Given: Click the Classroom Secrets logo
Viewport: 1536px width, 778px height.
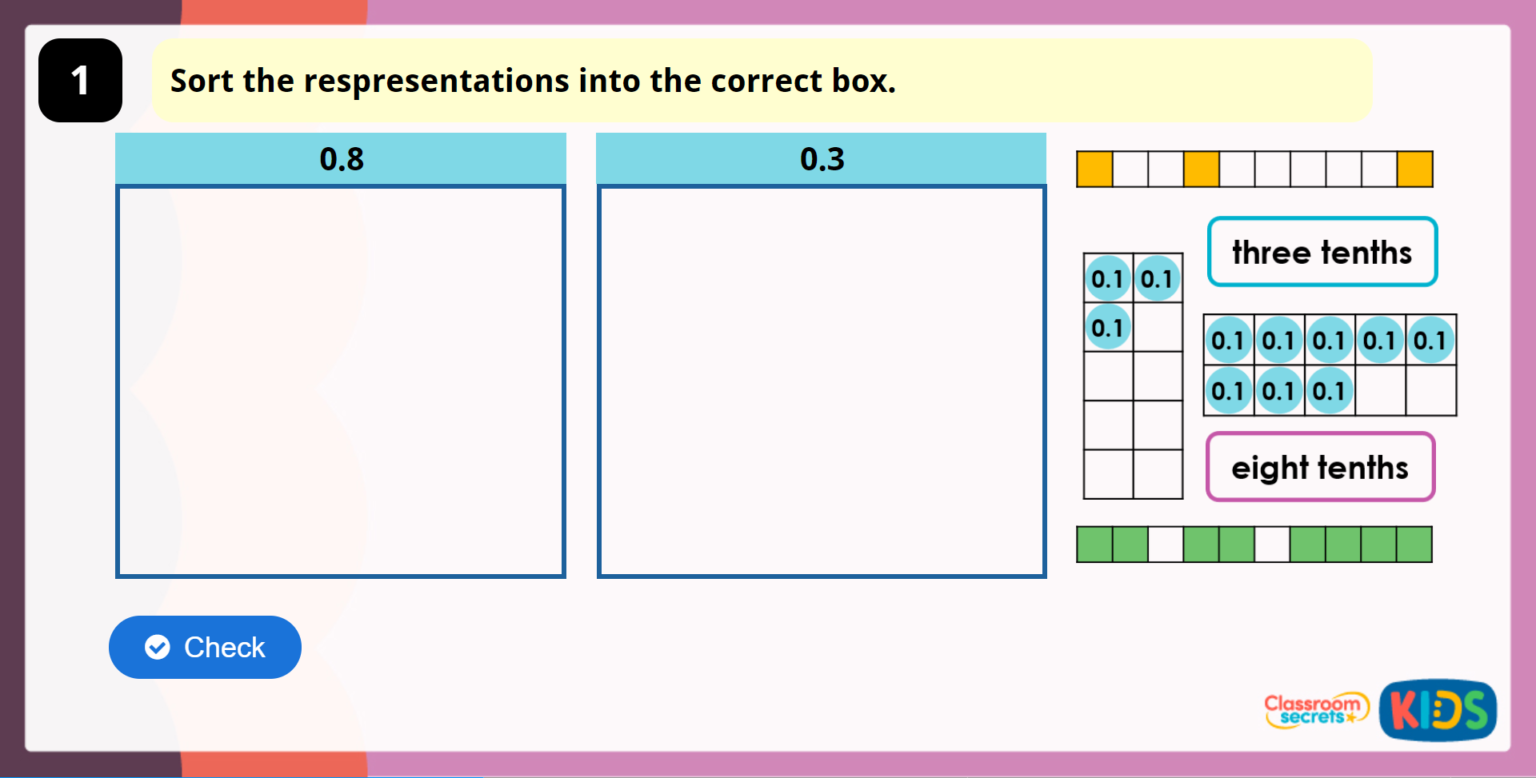Looking at the screenshot, I should tap(1316, 711).
